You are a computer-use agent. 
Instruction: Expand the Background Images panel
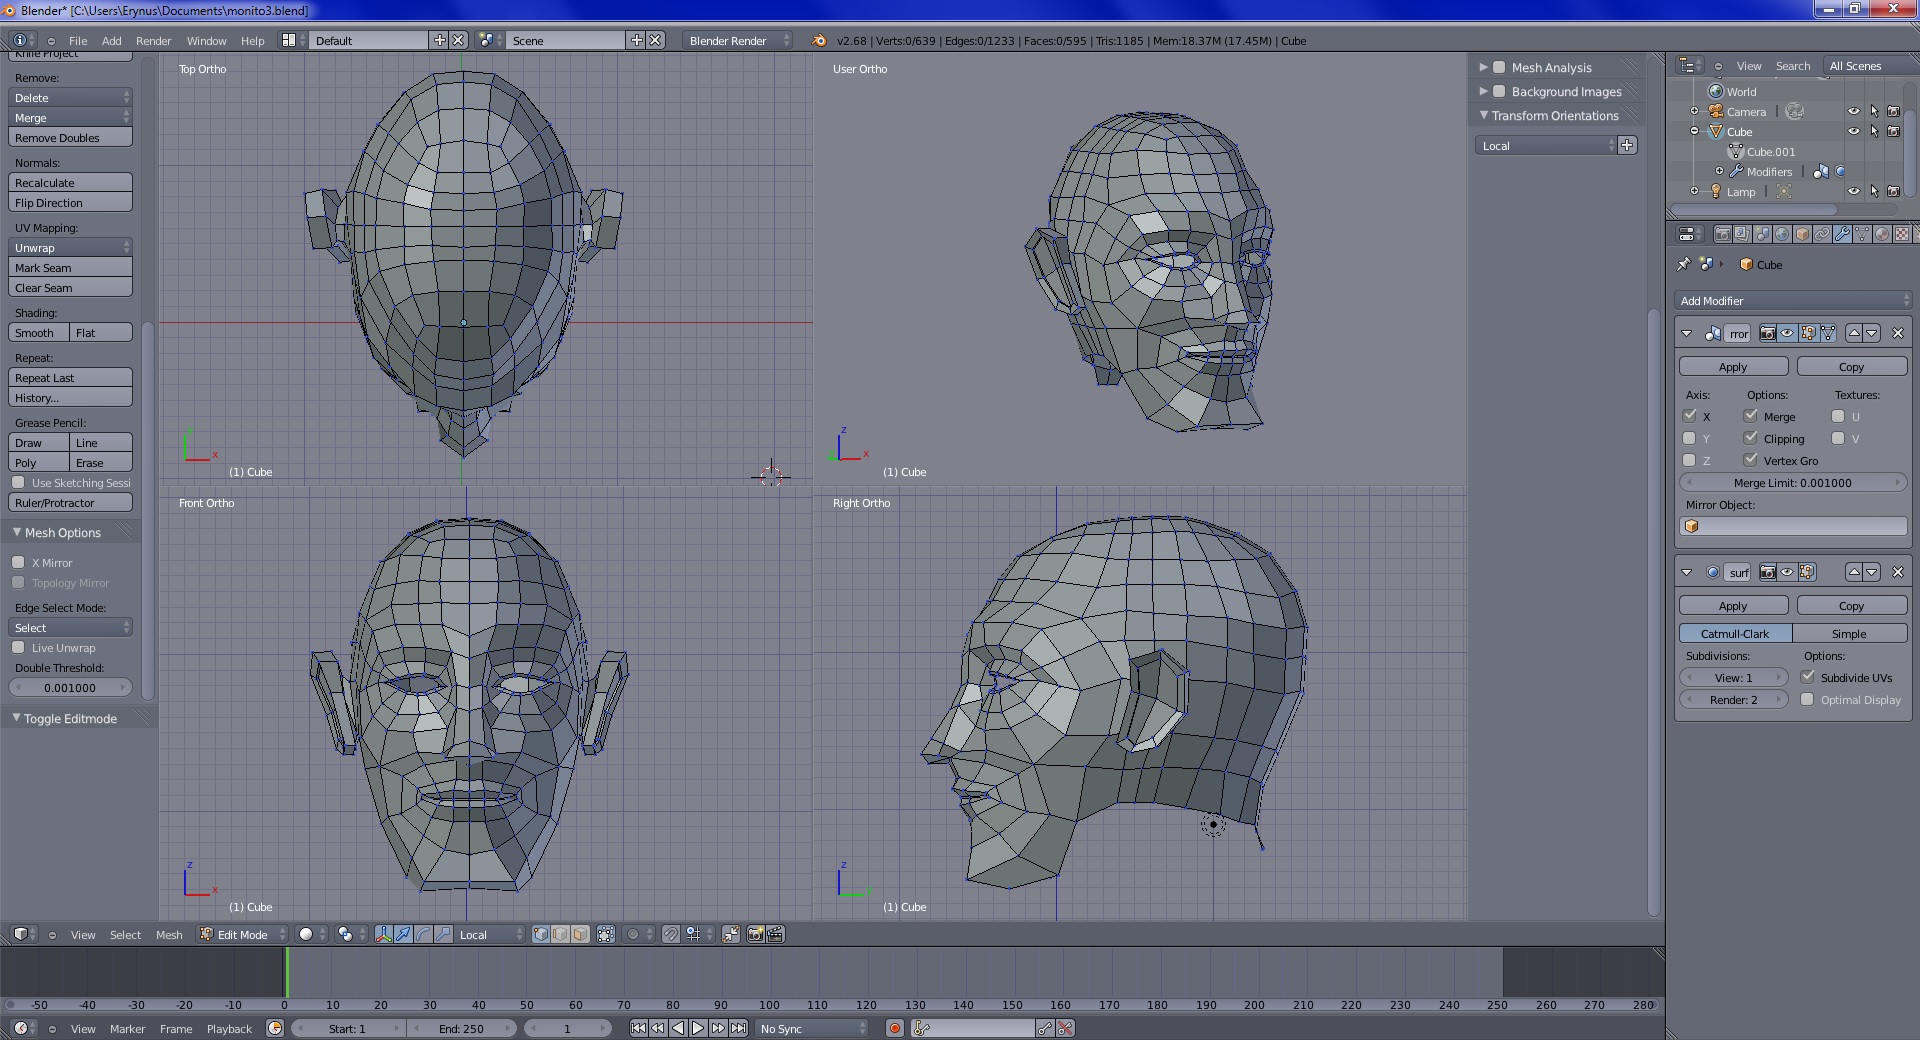point(1565,91)
